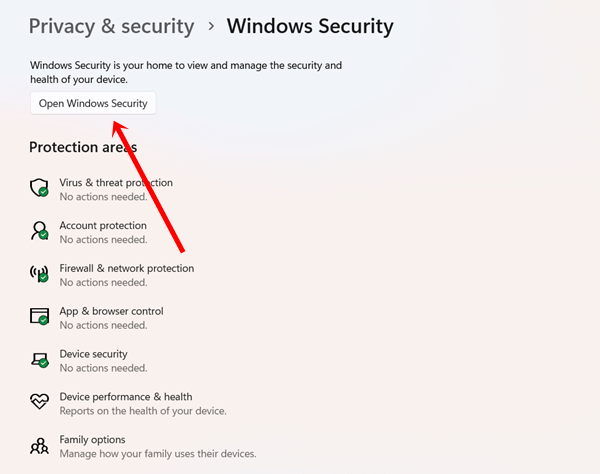Click the Virus & threat protection shield icon

[40, 189]
